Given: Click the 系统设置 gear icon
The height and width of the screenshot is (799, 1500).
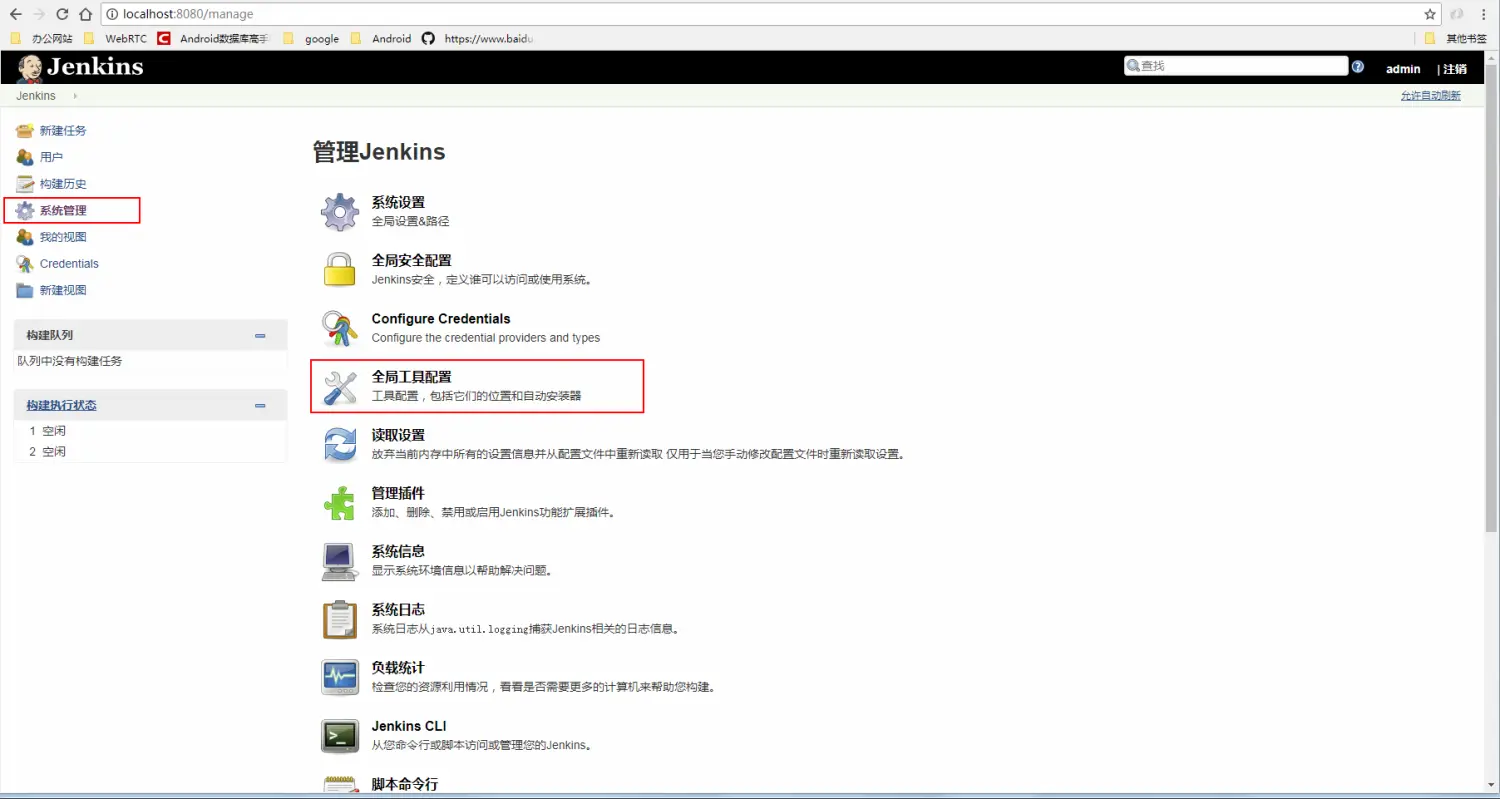Looking at the screenshot, I should [x=340, y=211].
